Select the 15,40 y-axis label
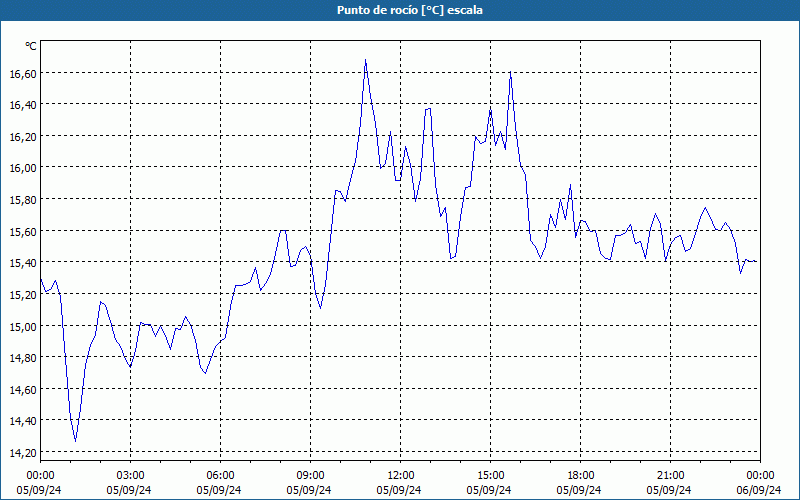 point(23,264)
